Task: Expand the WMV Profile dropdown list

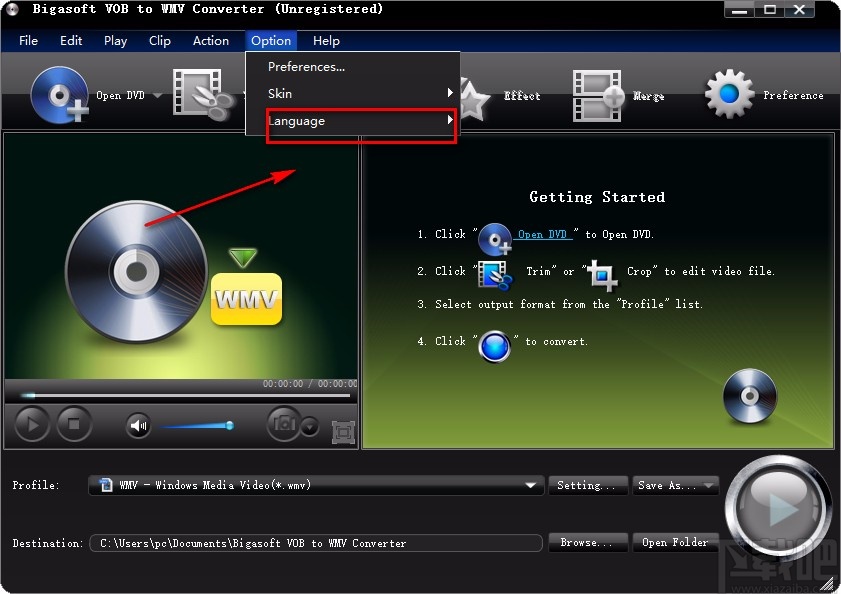Action: pyautogui.click(x=533, y=485)
